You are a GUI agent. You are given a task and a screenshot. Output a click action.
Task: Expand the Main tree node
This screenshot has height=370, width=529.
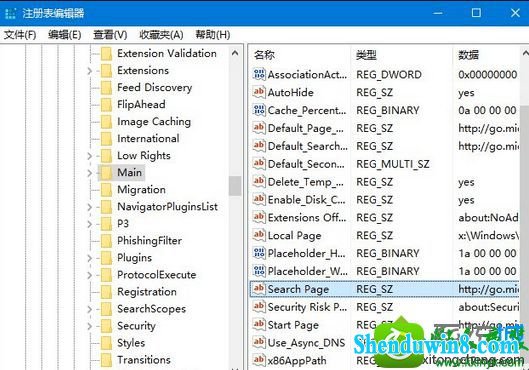pos(89,173)
